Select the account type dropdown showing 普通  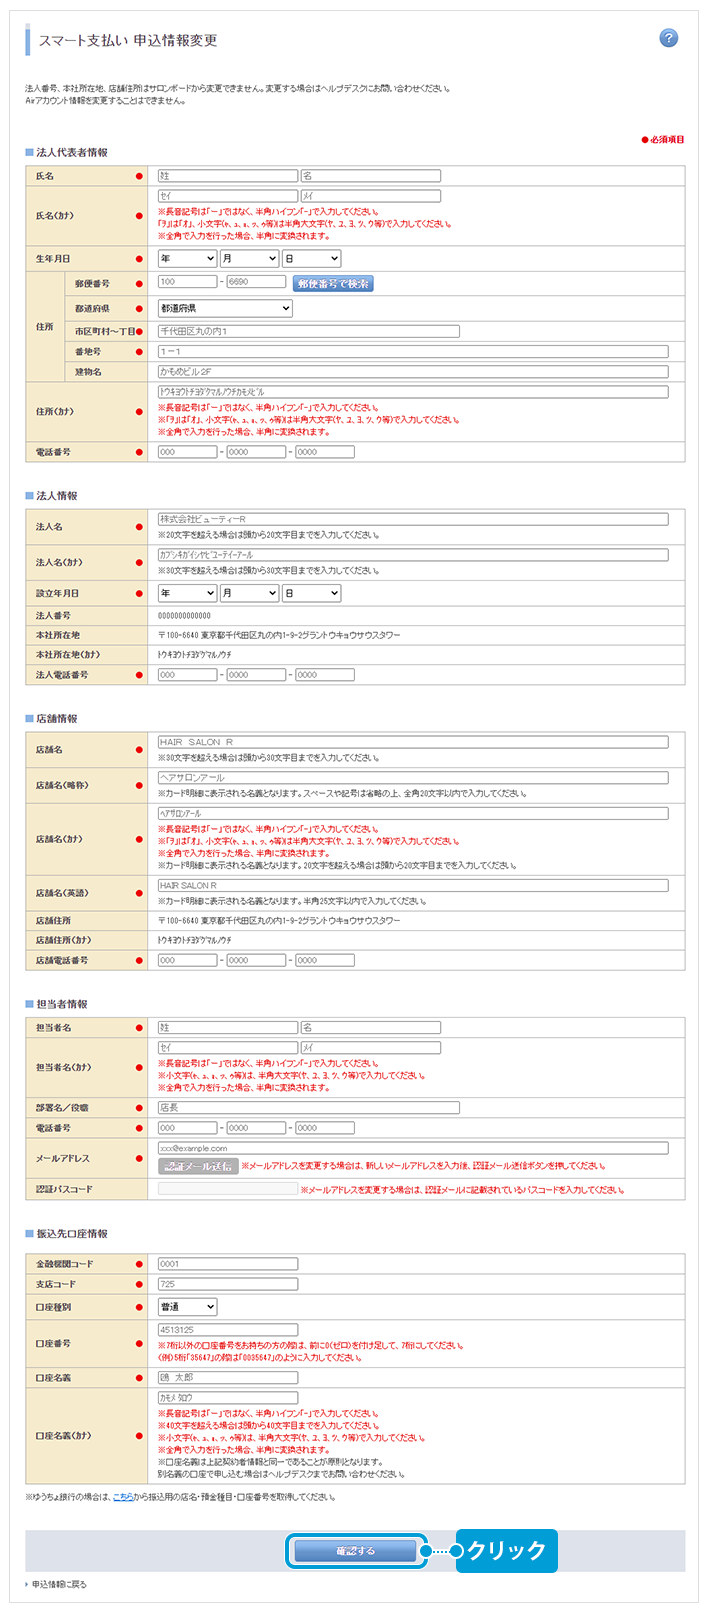[x=187, y=1307]
